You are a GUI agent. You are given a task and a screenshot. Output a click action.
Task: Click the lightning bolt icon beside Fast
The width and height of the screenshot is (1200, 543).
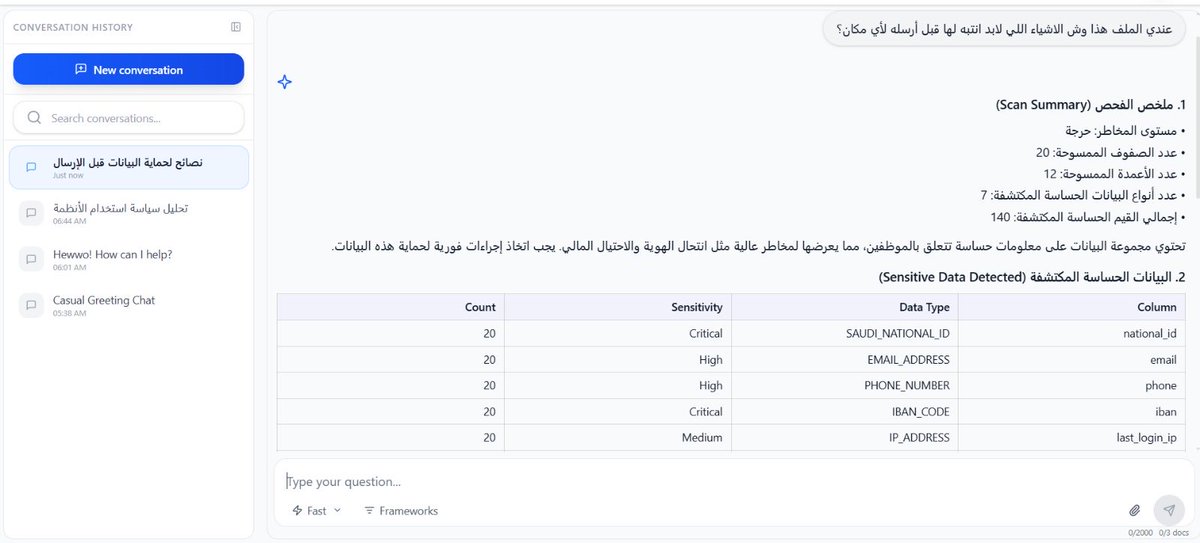click(297, 510)
